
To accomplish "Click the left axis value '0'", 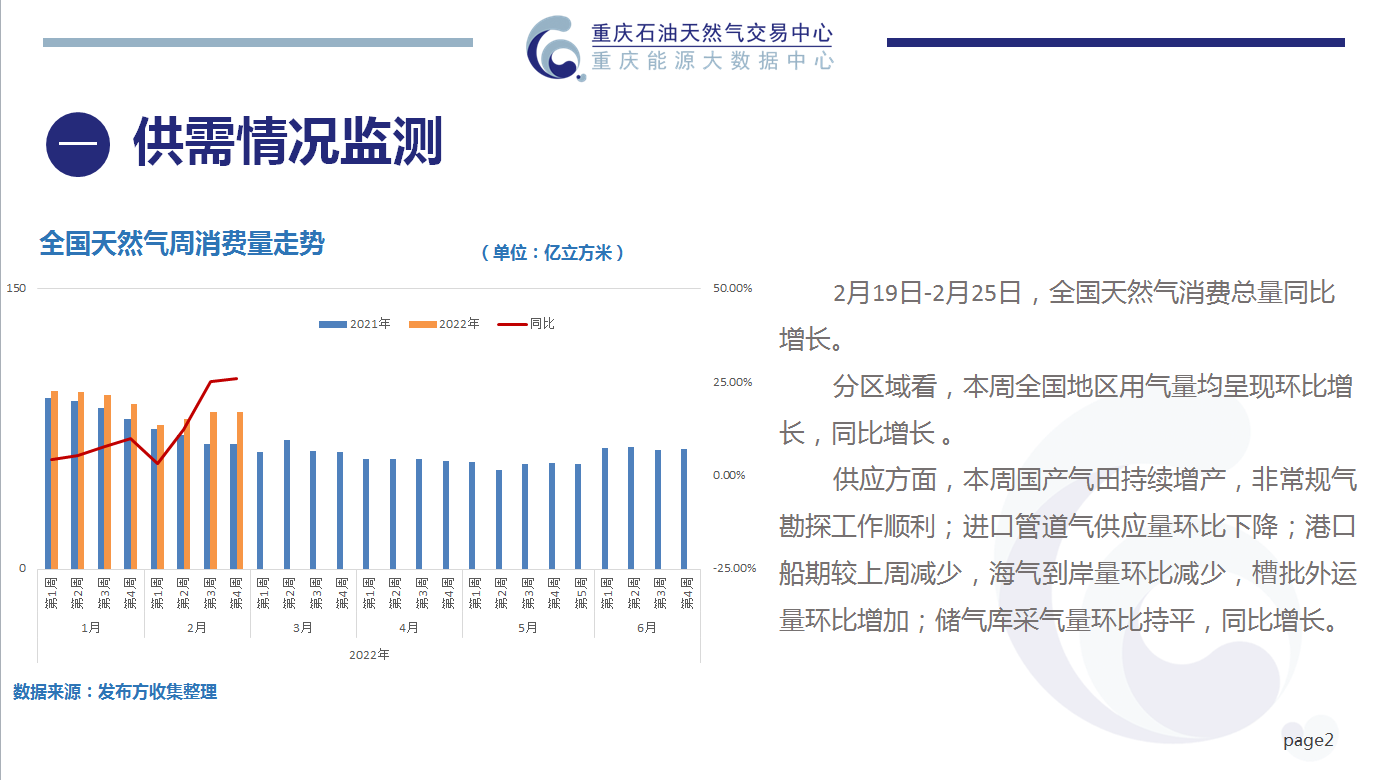I will point(22,568).
